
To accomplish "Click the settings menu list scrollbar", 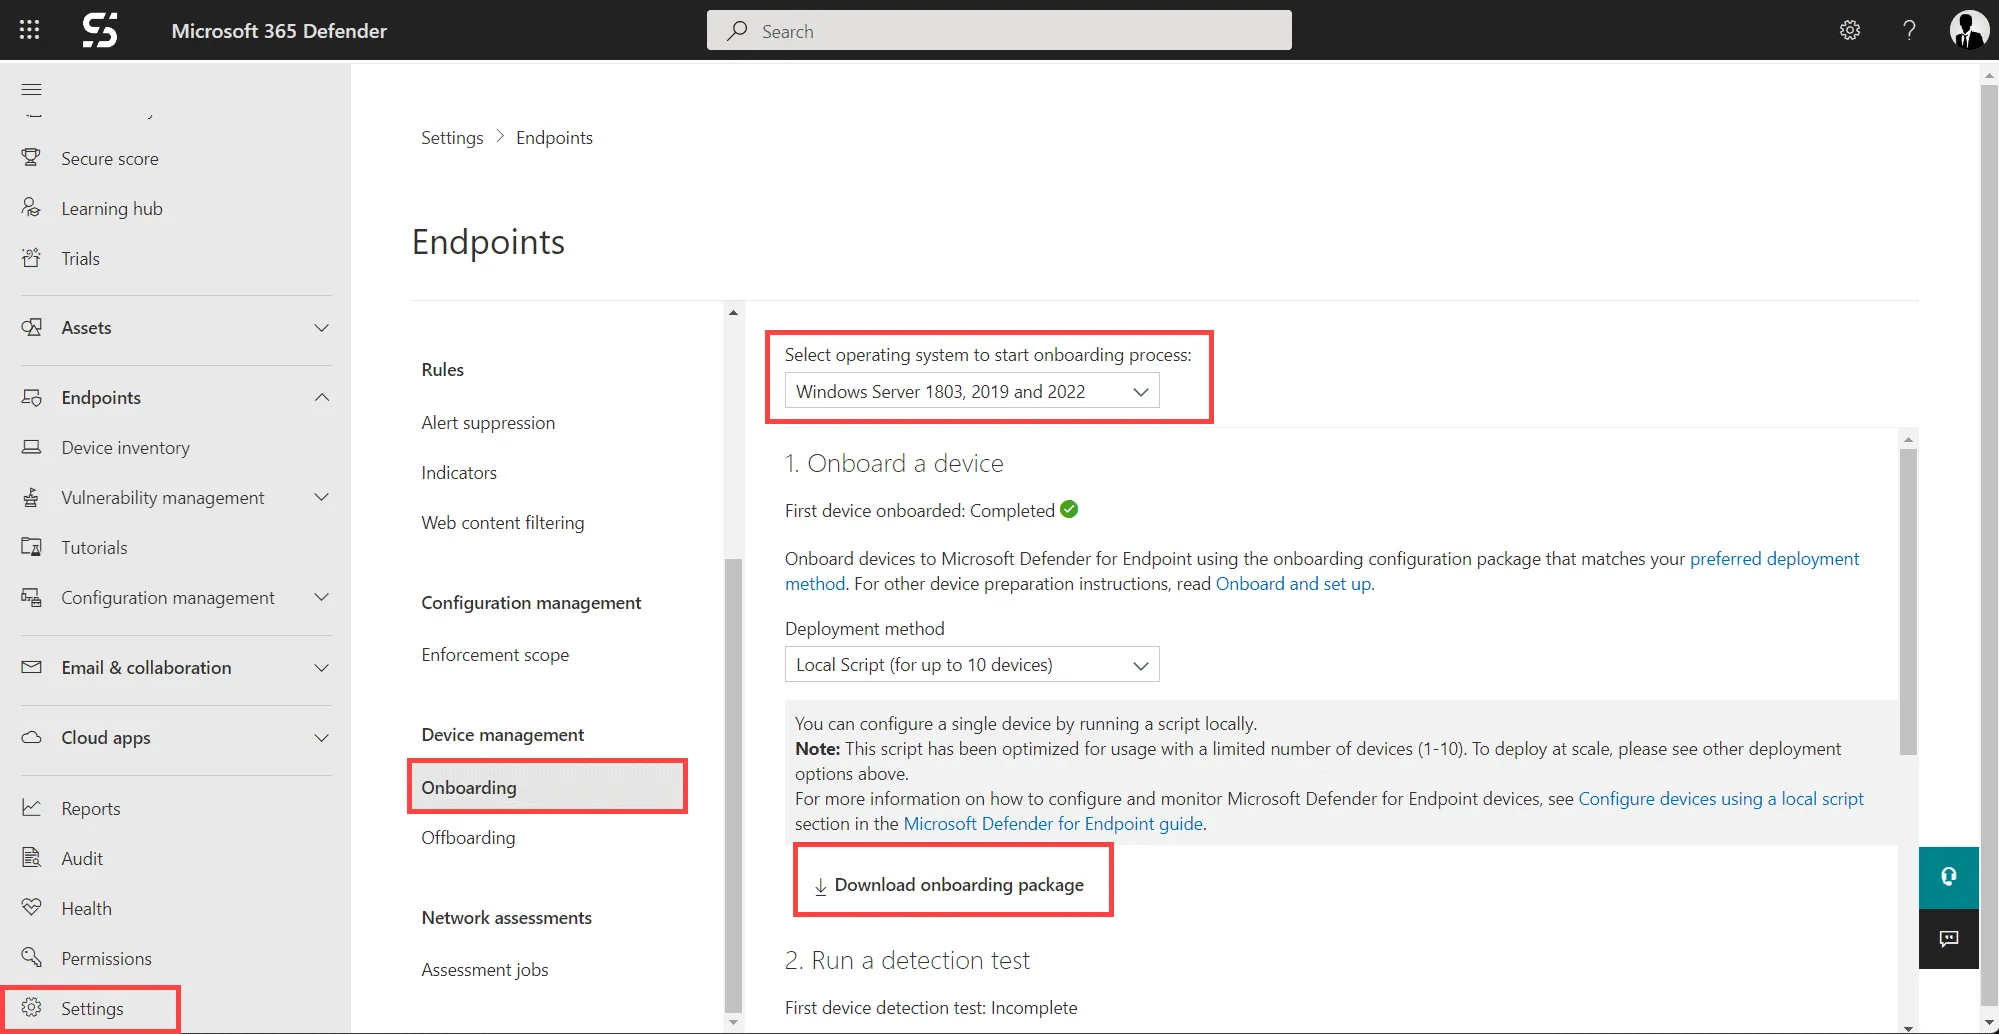I will click(733, 785).
